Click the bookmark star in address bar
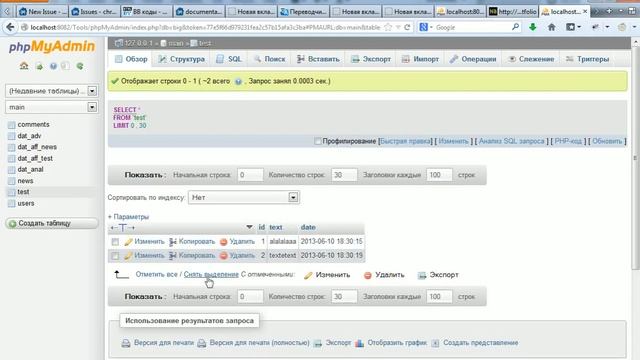640x360 pixels. (388, 27)
